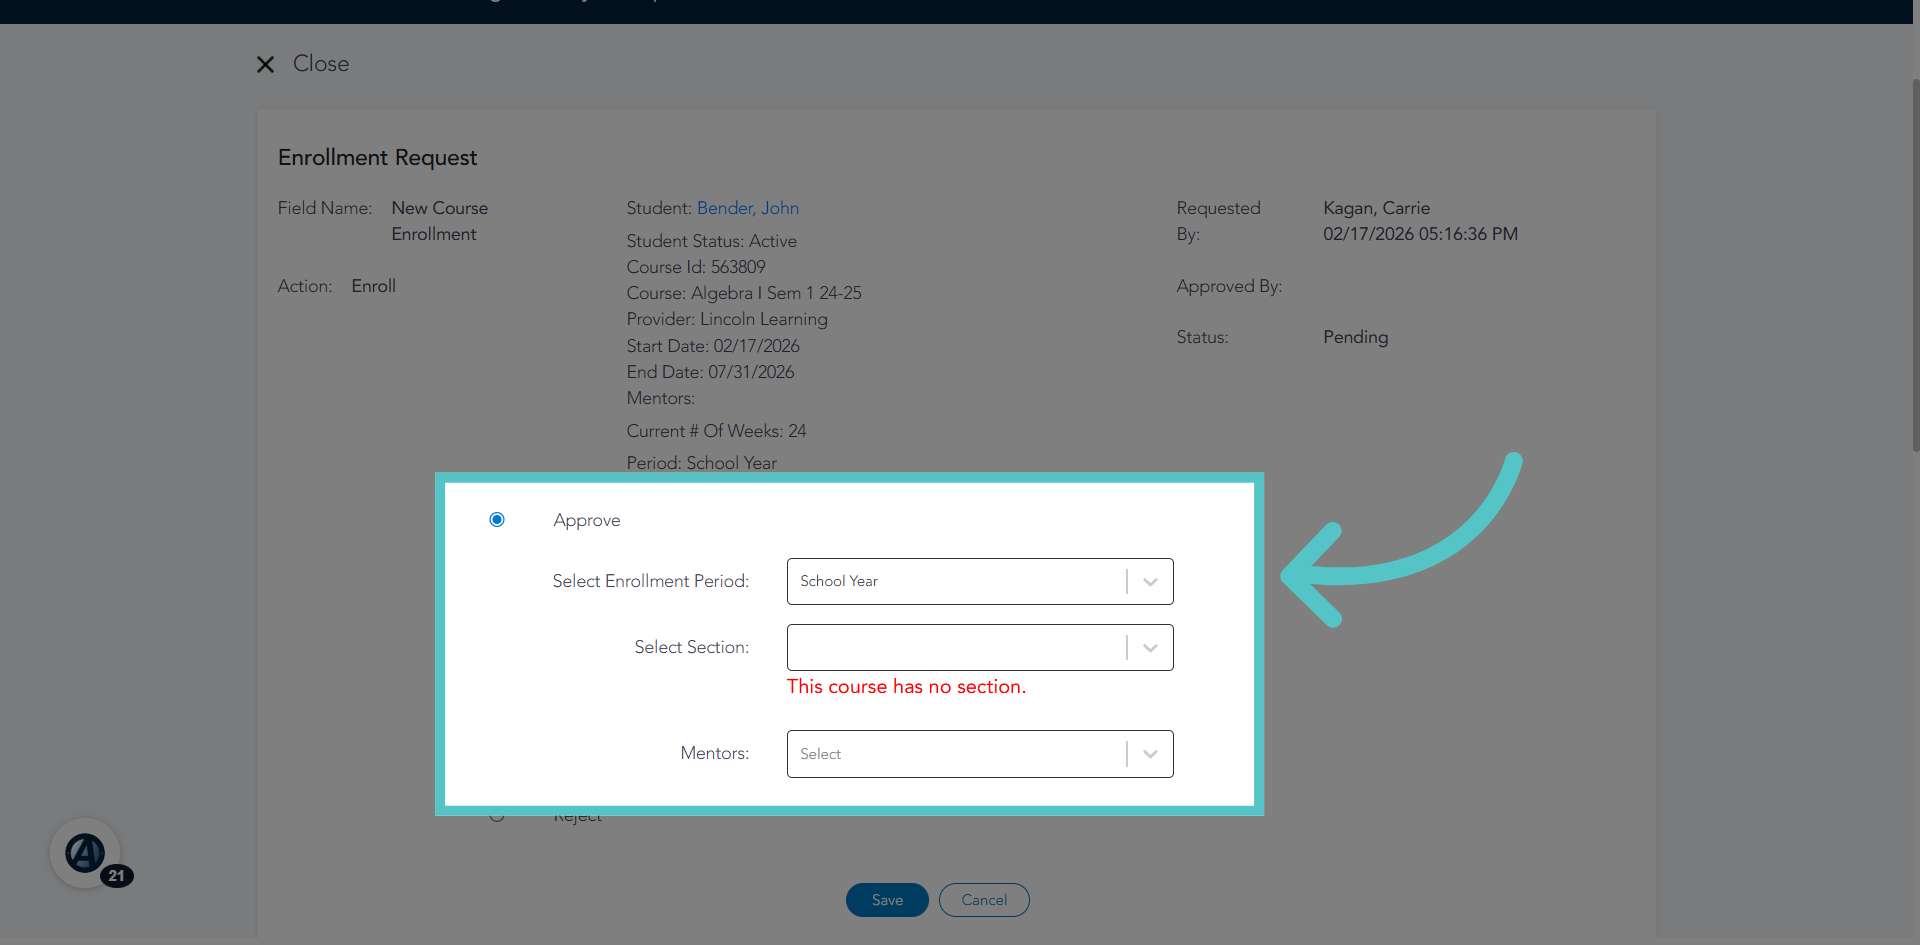Click the 'Student Status: Active' text
1920x945 pixels.
712,241
